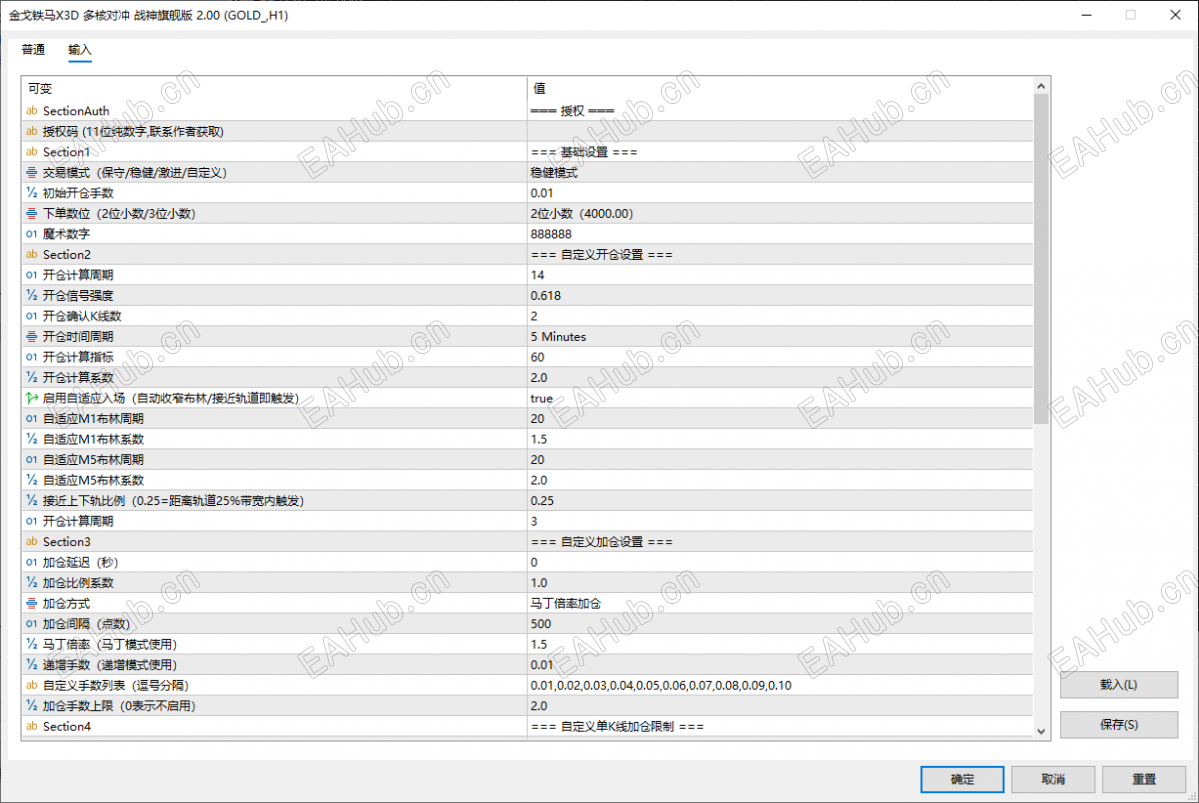Click the double icon beside 自适应M1布林系数
This screenshot has height=803, width=1199.
(x=31, y=439)
